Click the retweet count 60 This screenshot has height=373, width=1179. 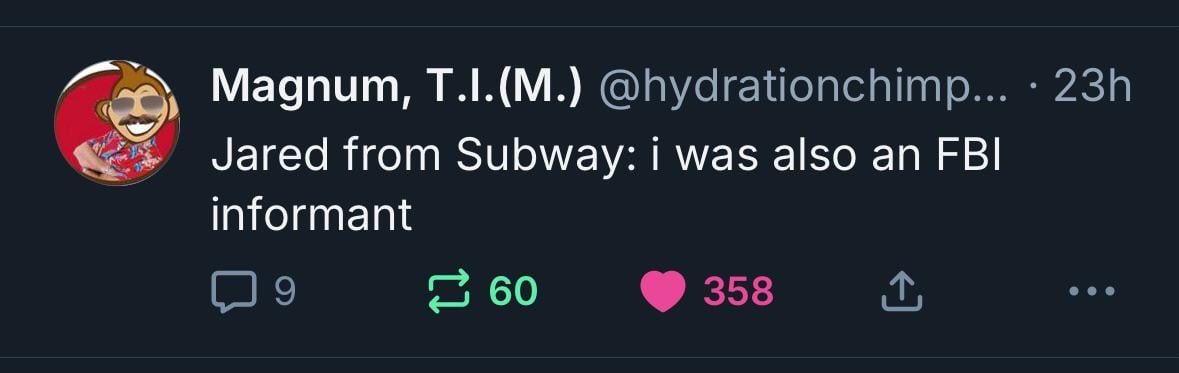[513, 292]
